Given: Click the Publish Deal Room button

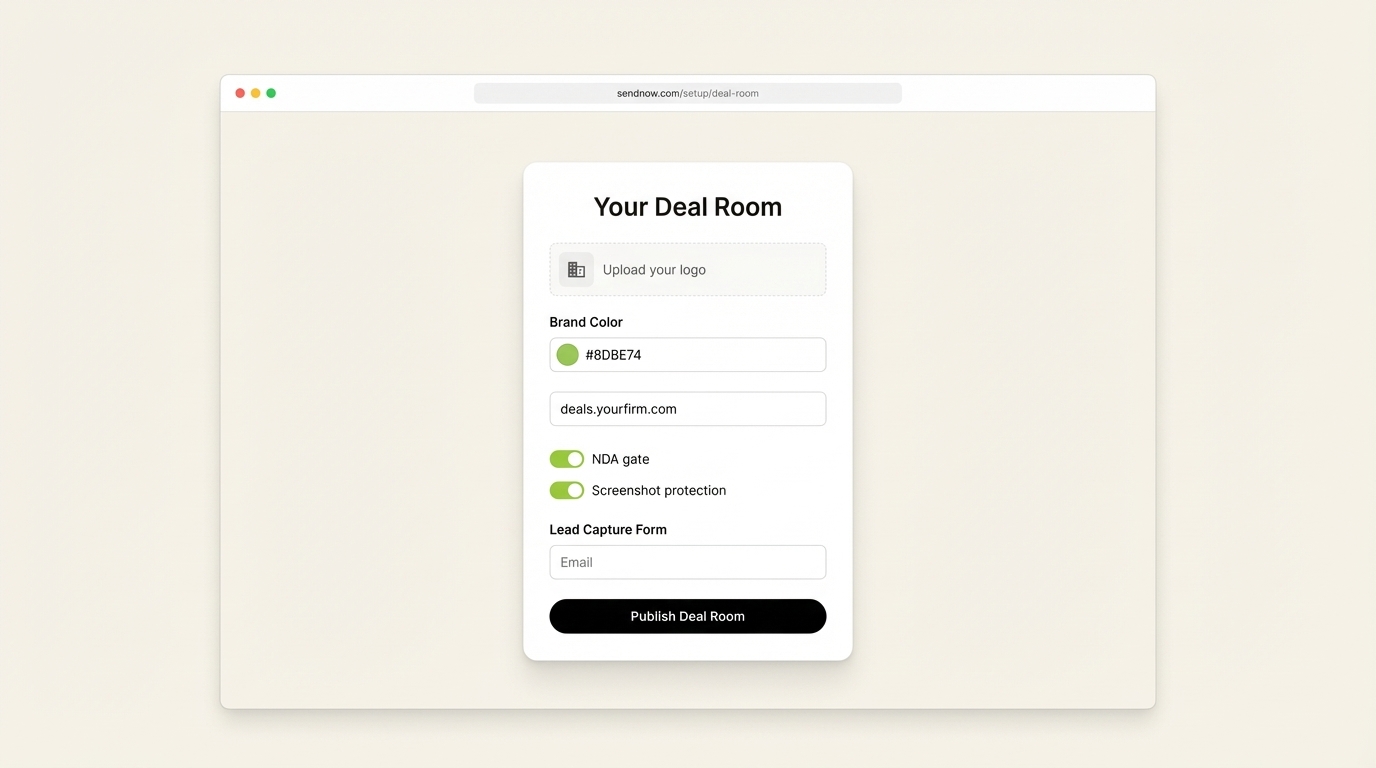Looking at the screenshot, I should 687,616.
